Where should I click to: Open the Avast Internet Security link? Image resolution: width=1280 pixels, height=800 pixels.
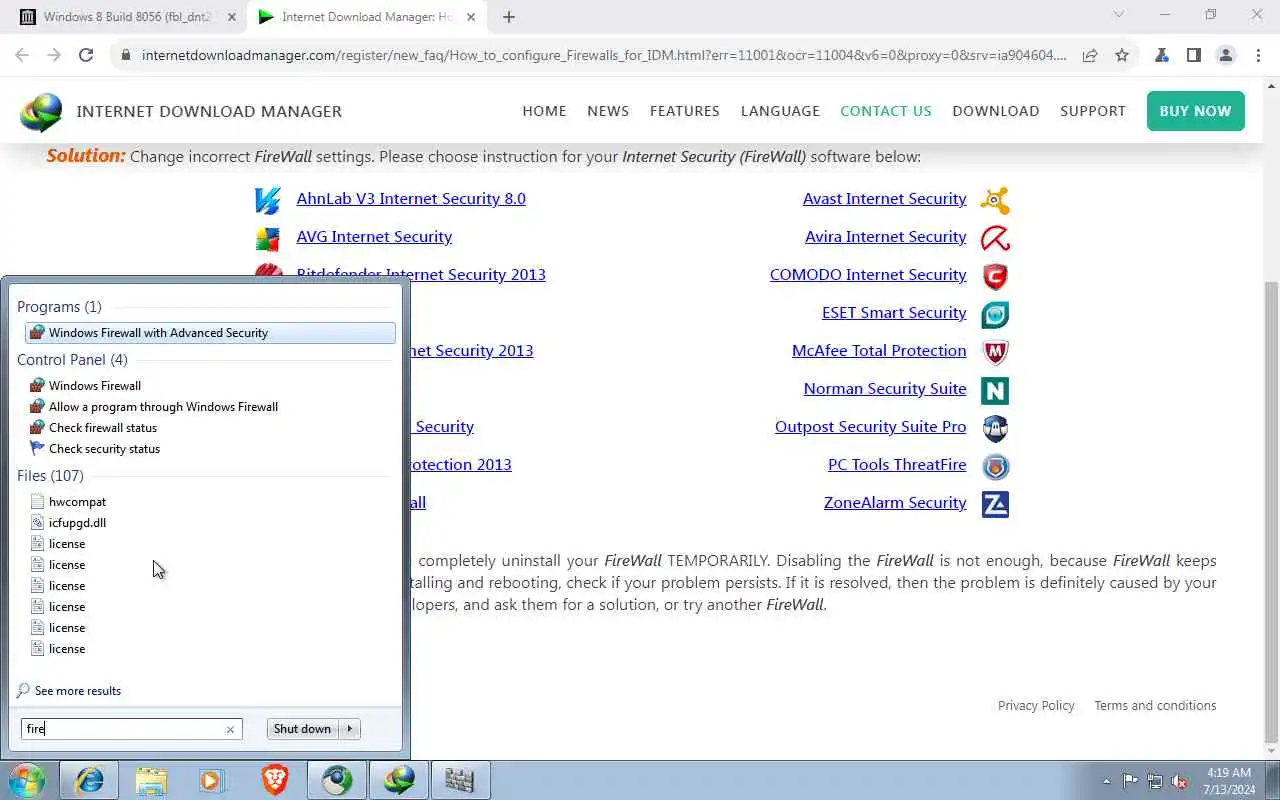coord(885,199)
